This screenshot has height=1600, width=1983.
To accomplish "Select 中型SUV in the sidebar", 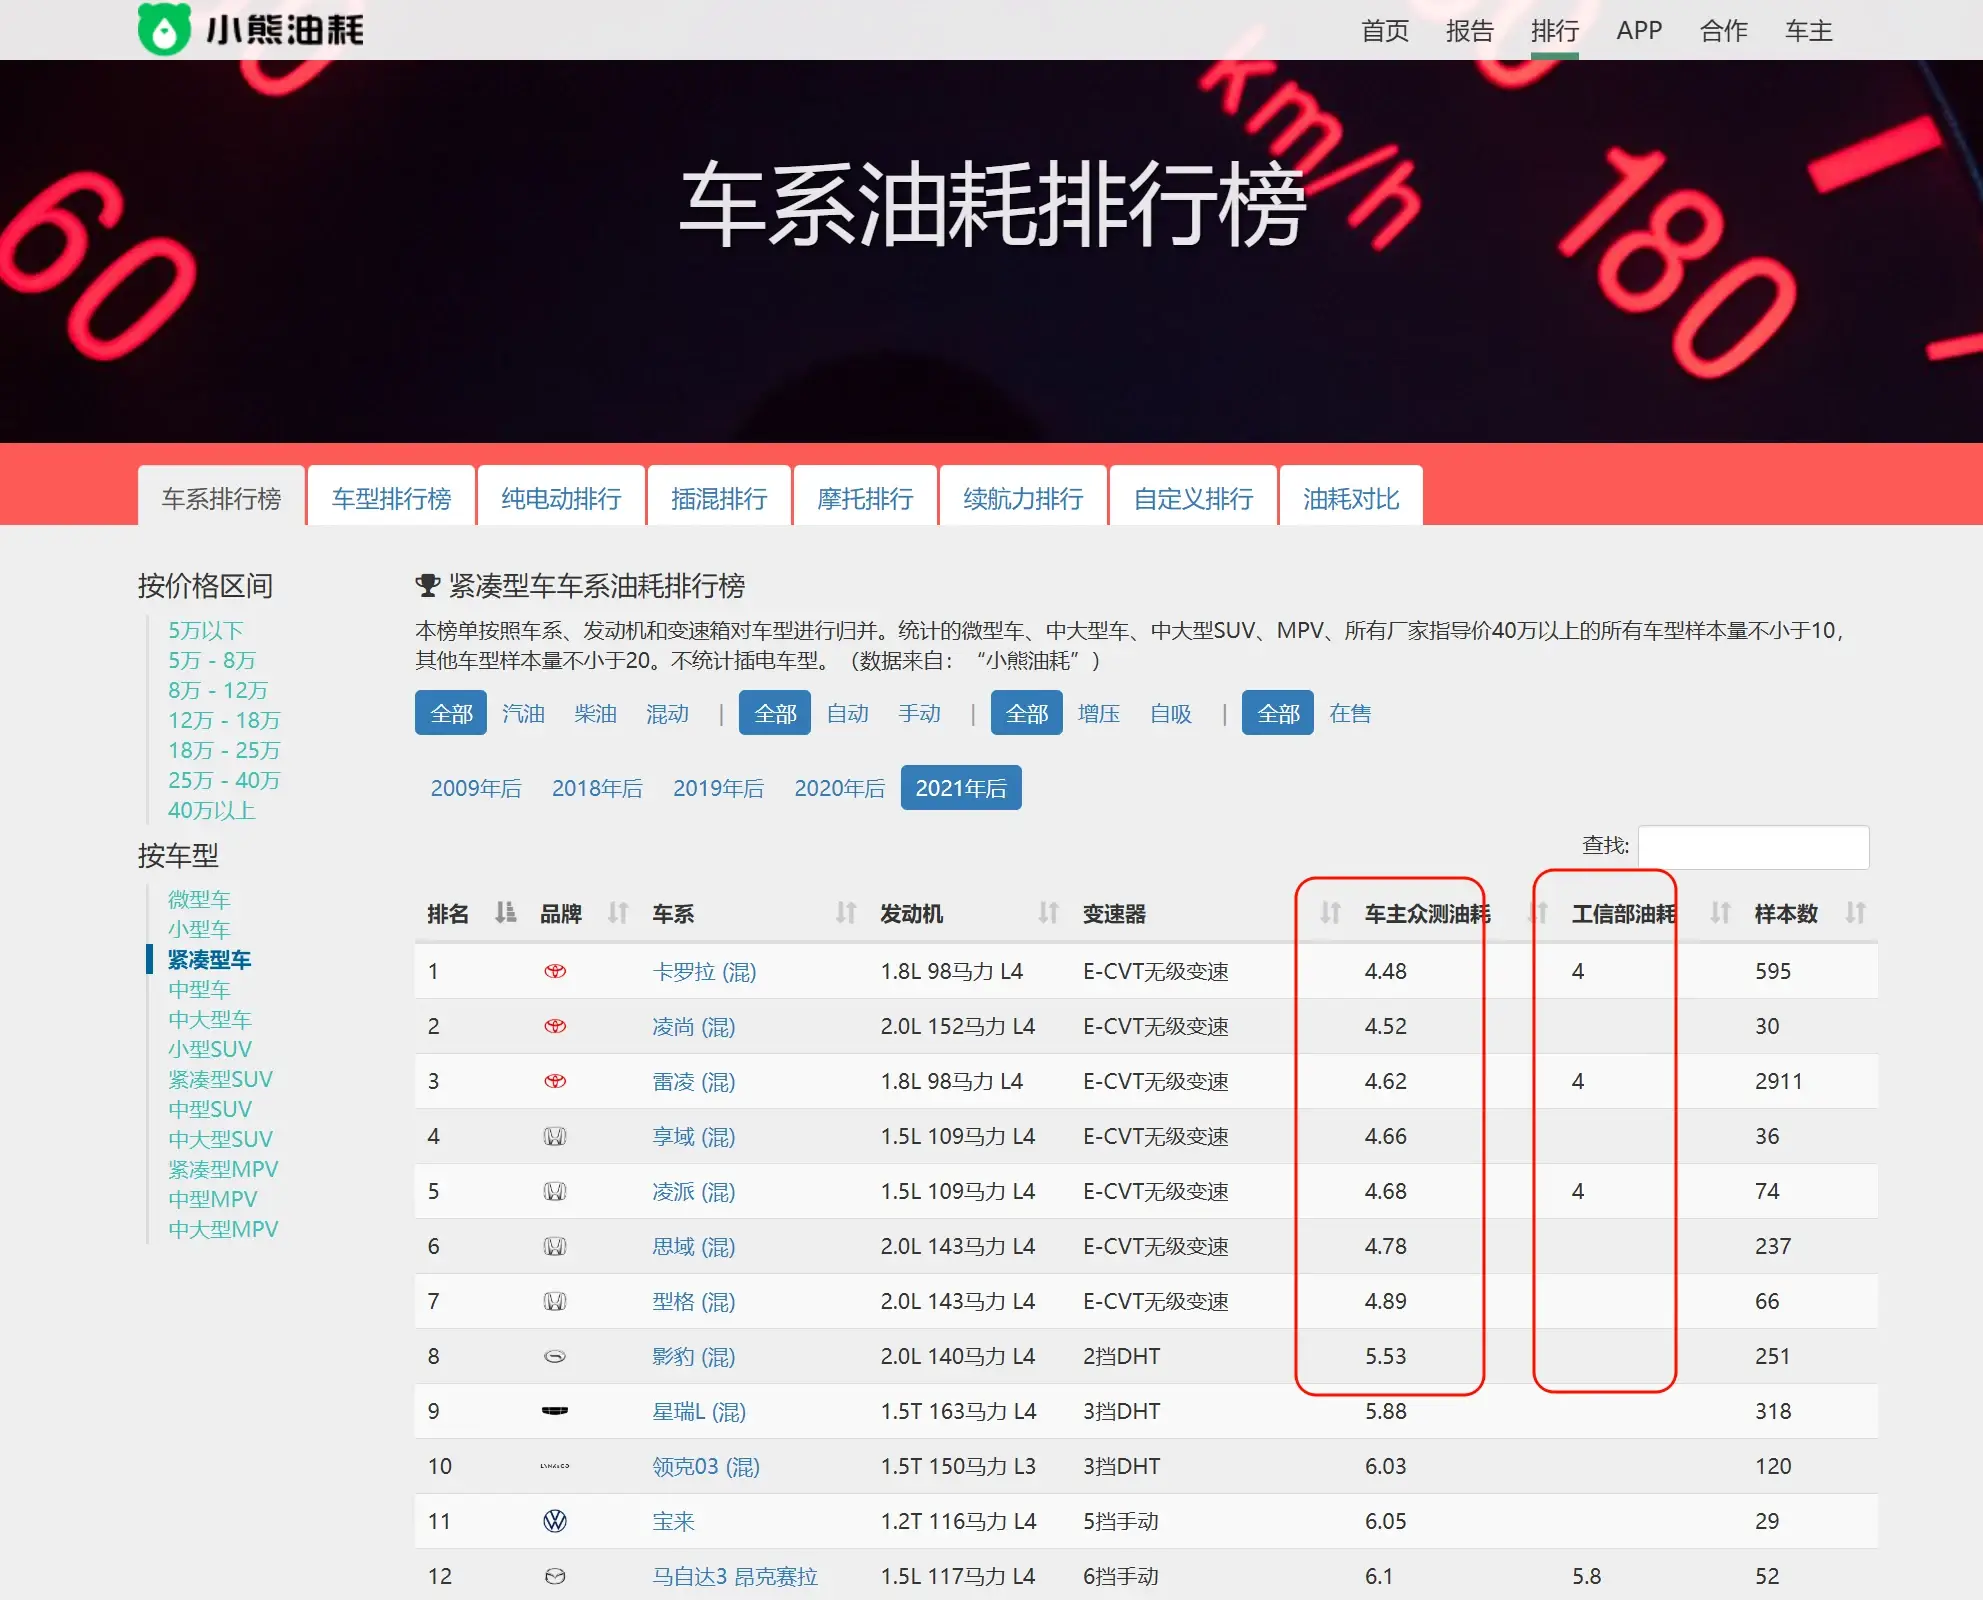I will click(x=209, y=1109).
